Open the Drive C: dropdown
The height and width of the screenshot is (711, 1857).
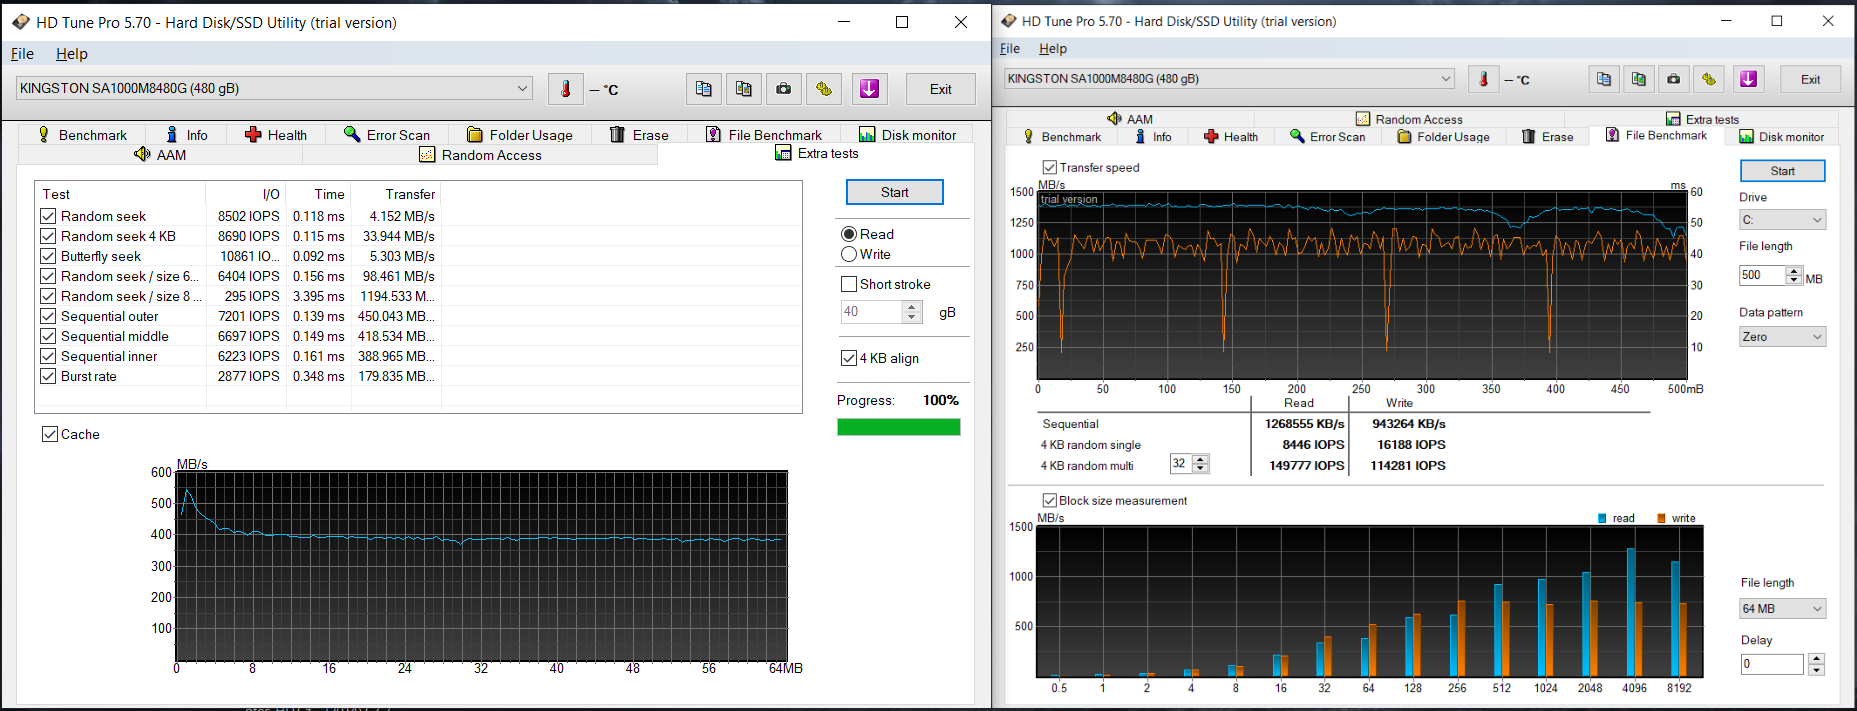tap(1782, 220)
